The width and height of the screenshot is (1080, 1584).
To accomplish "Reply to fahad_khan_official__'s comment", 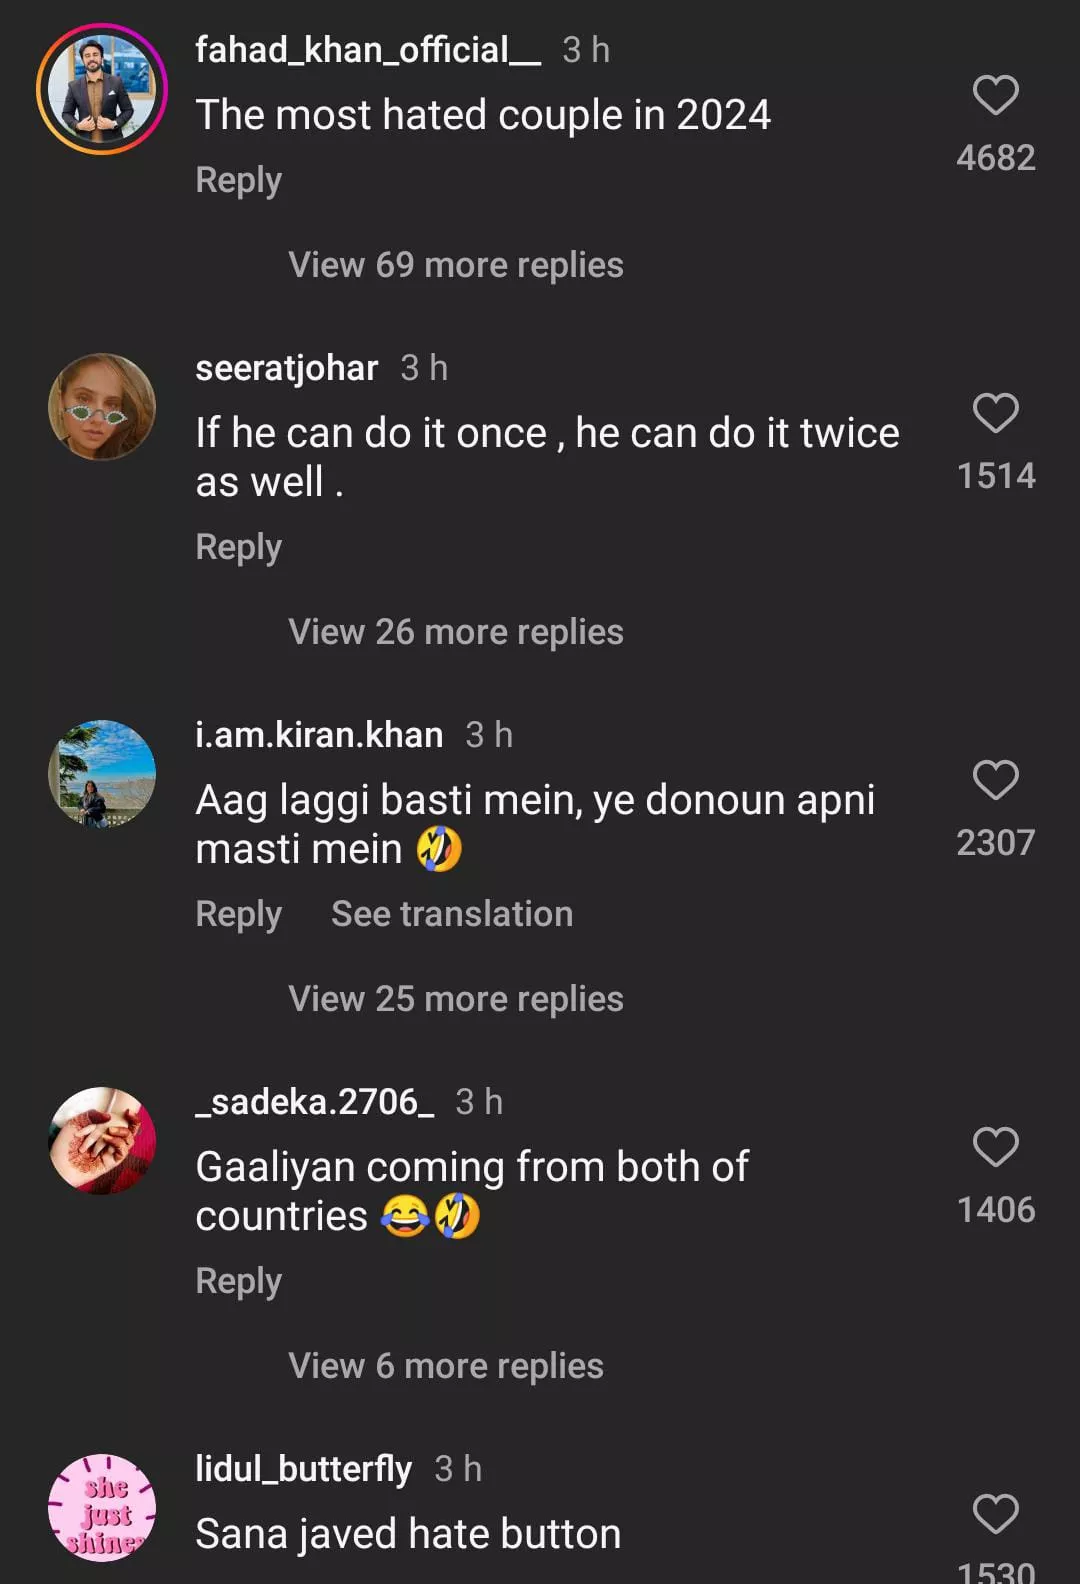I will 238,180.
